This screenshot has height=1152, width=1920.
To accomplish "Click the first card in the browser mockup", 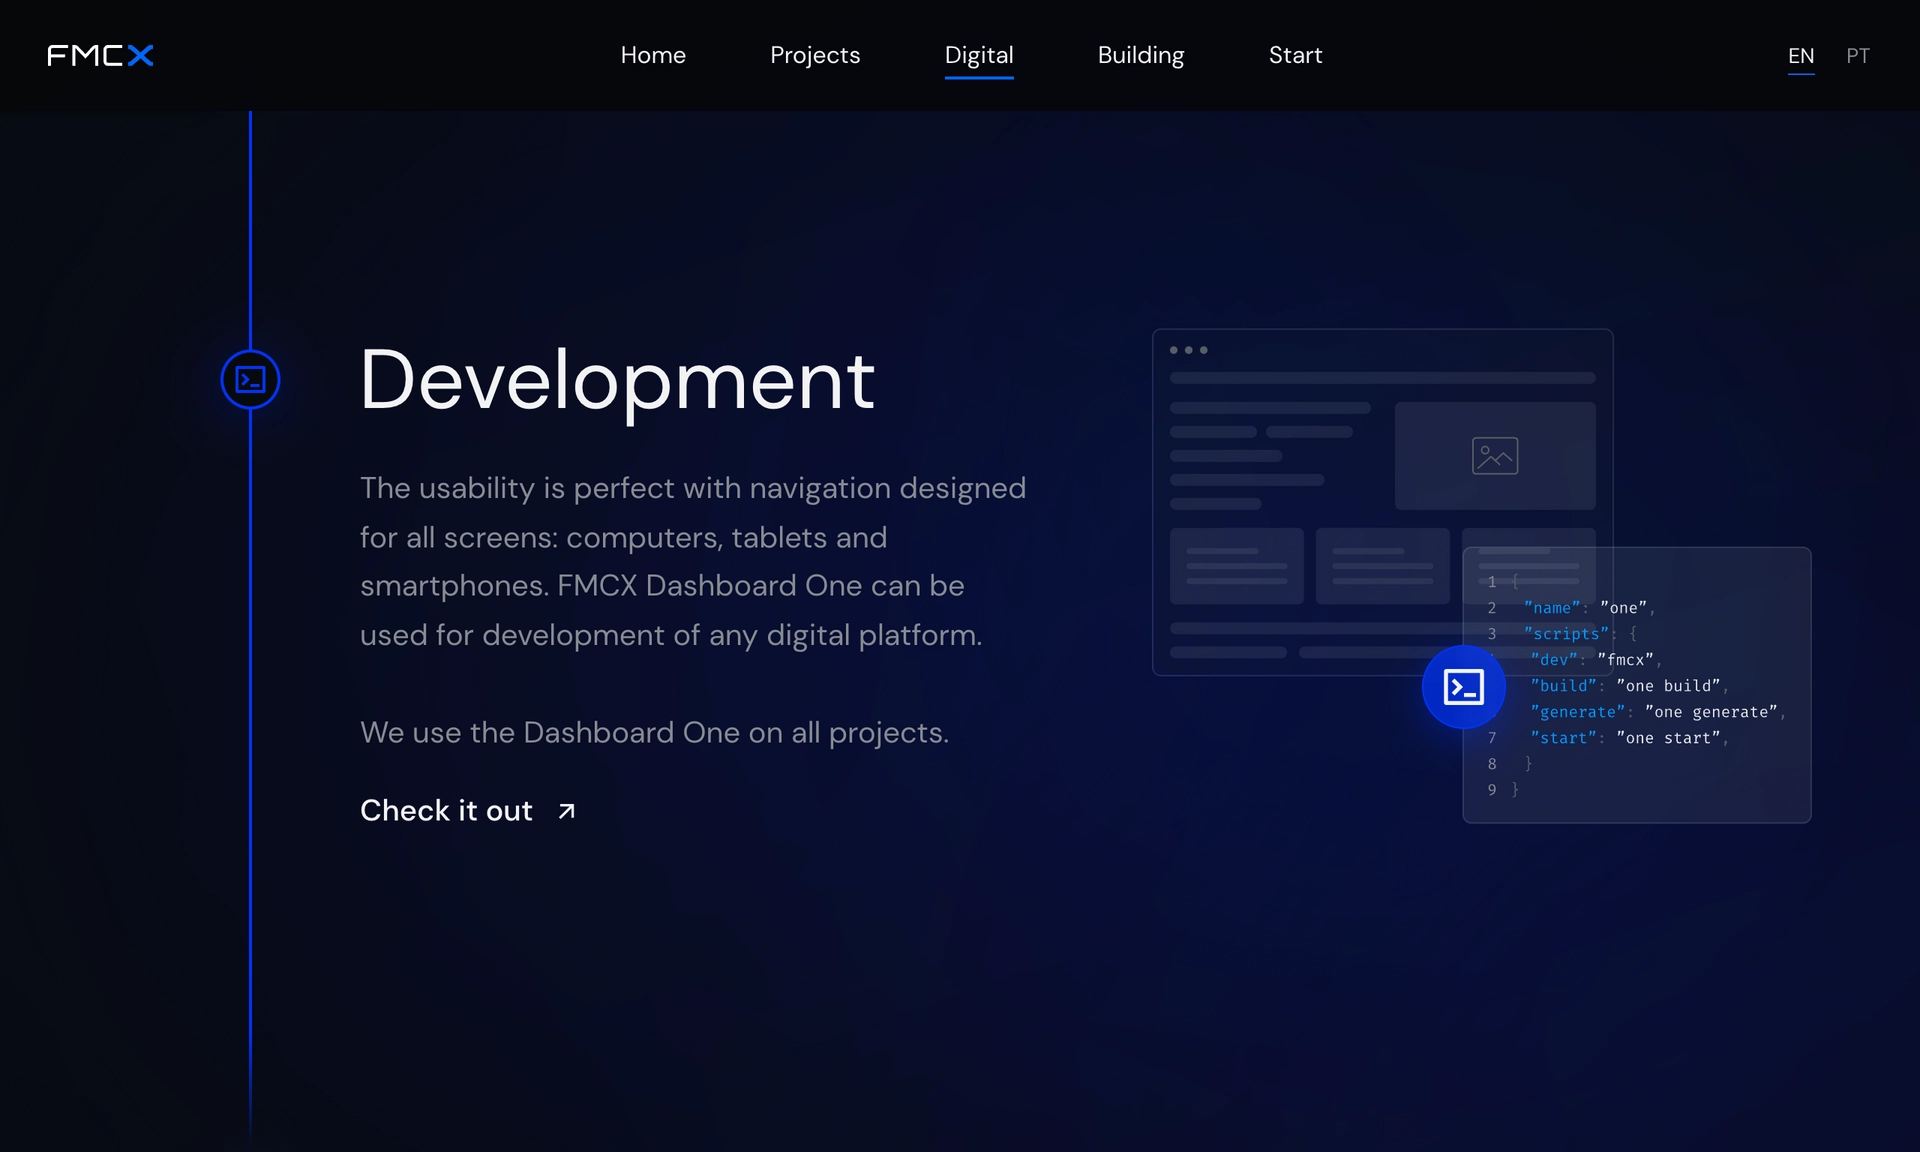I will [1237, 566].
